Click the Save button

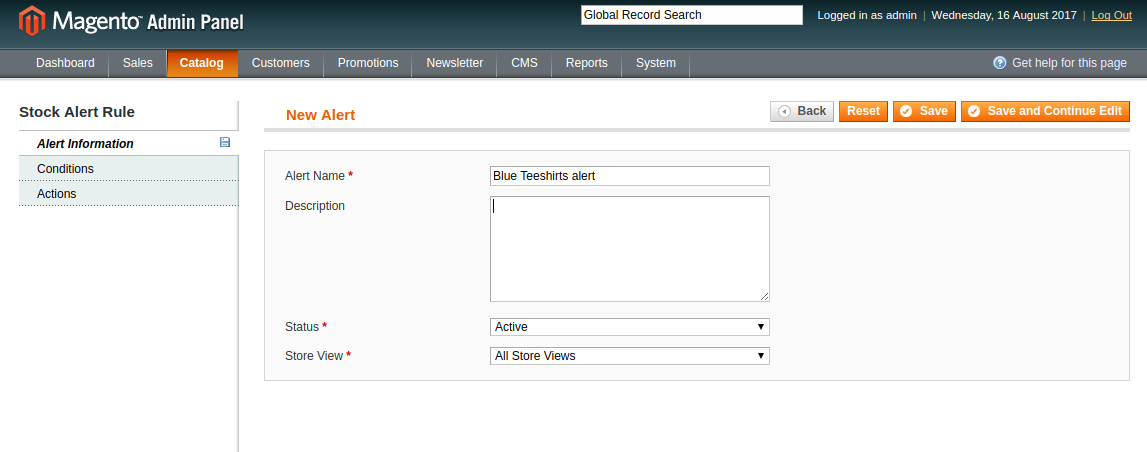[924, 111]
